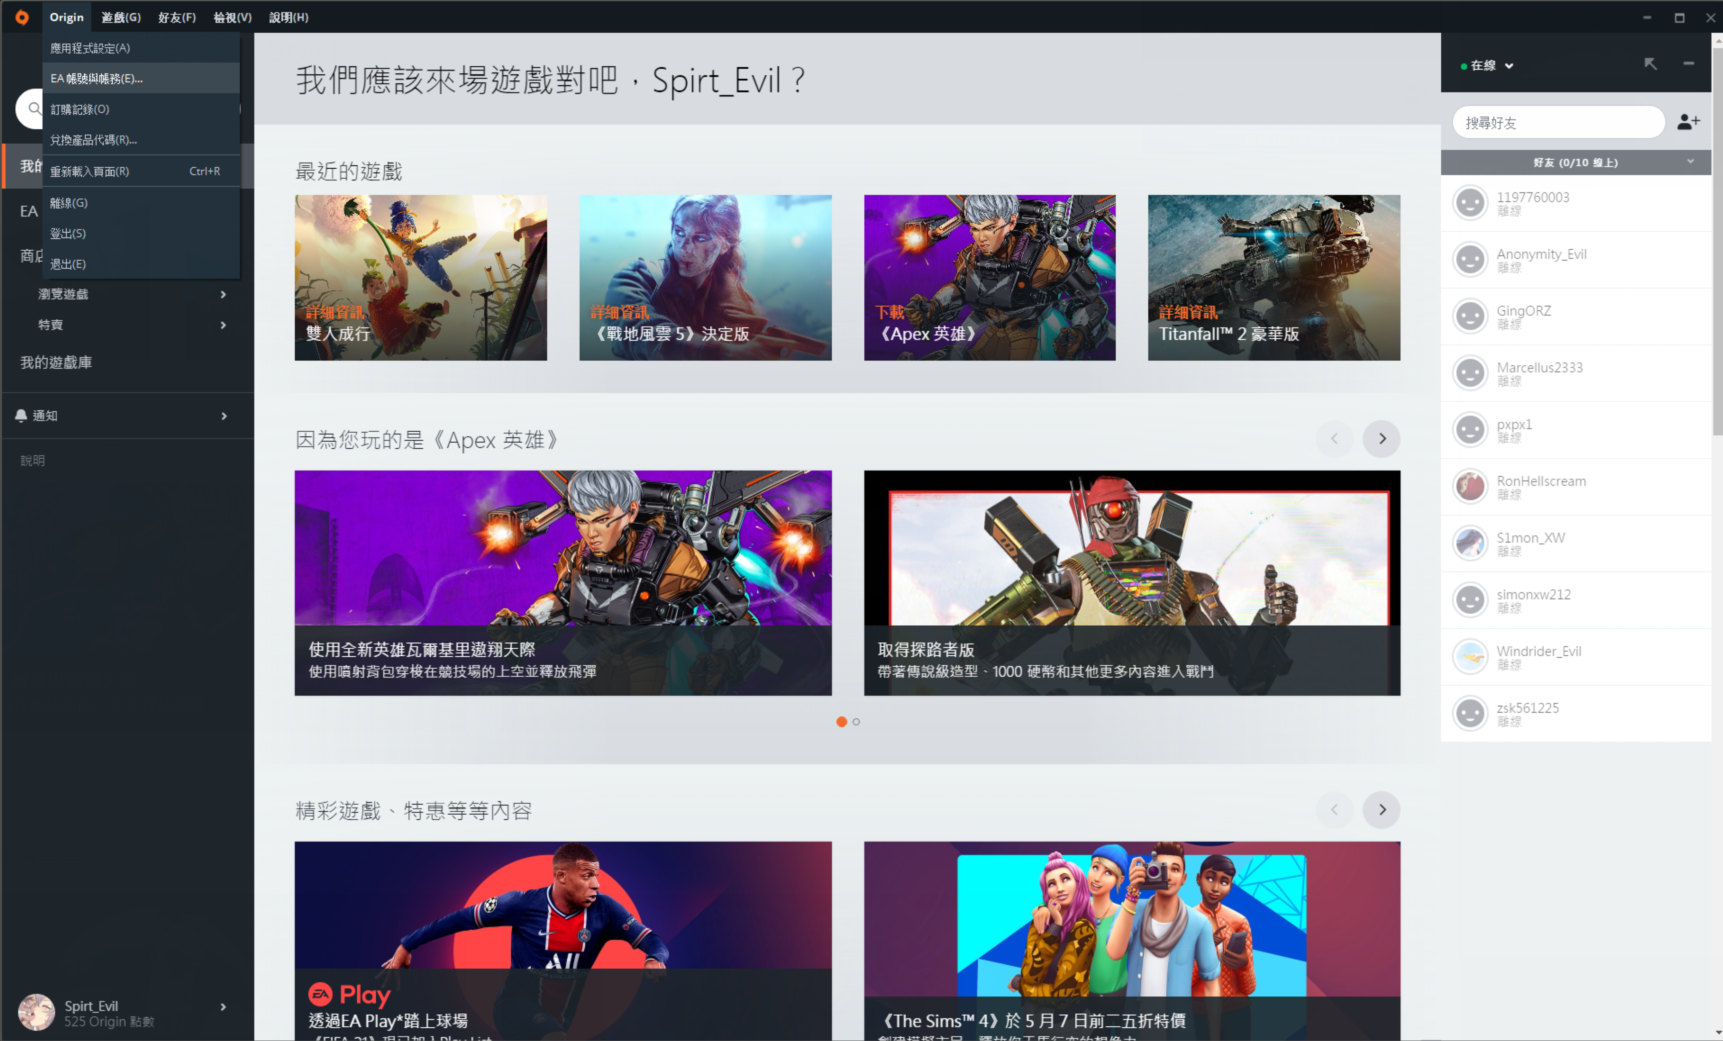Click 下載 for Apex 英雄
Viewport: 1723px width, 1041px height.
tap(889, 312)
